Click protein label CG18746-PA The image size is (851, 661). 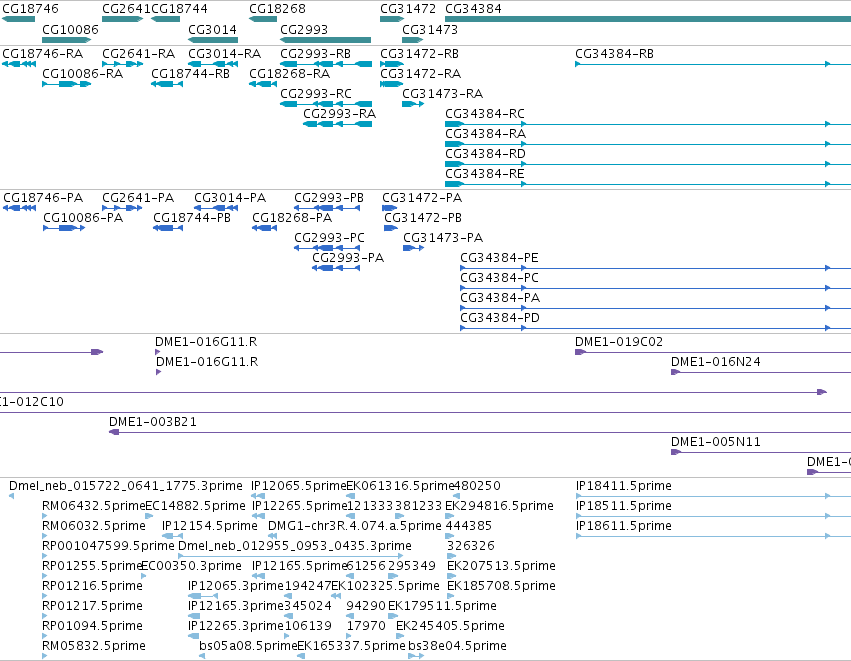pyautogui.click(x=43, y=198)
